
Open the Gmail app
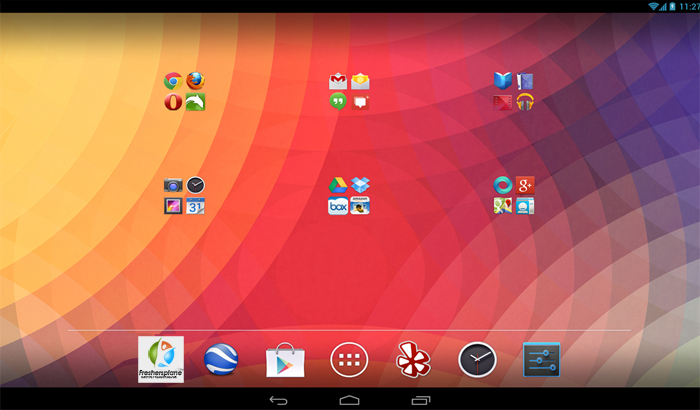click(x=338, y=81)
